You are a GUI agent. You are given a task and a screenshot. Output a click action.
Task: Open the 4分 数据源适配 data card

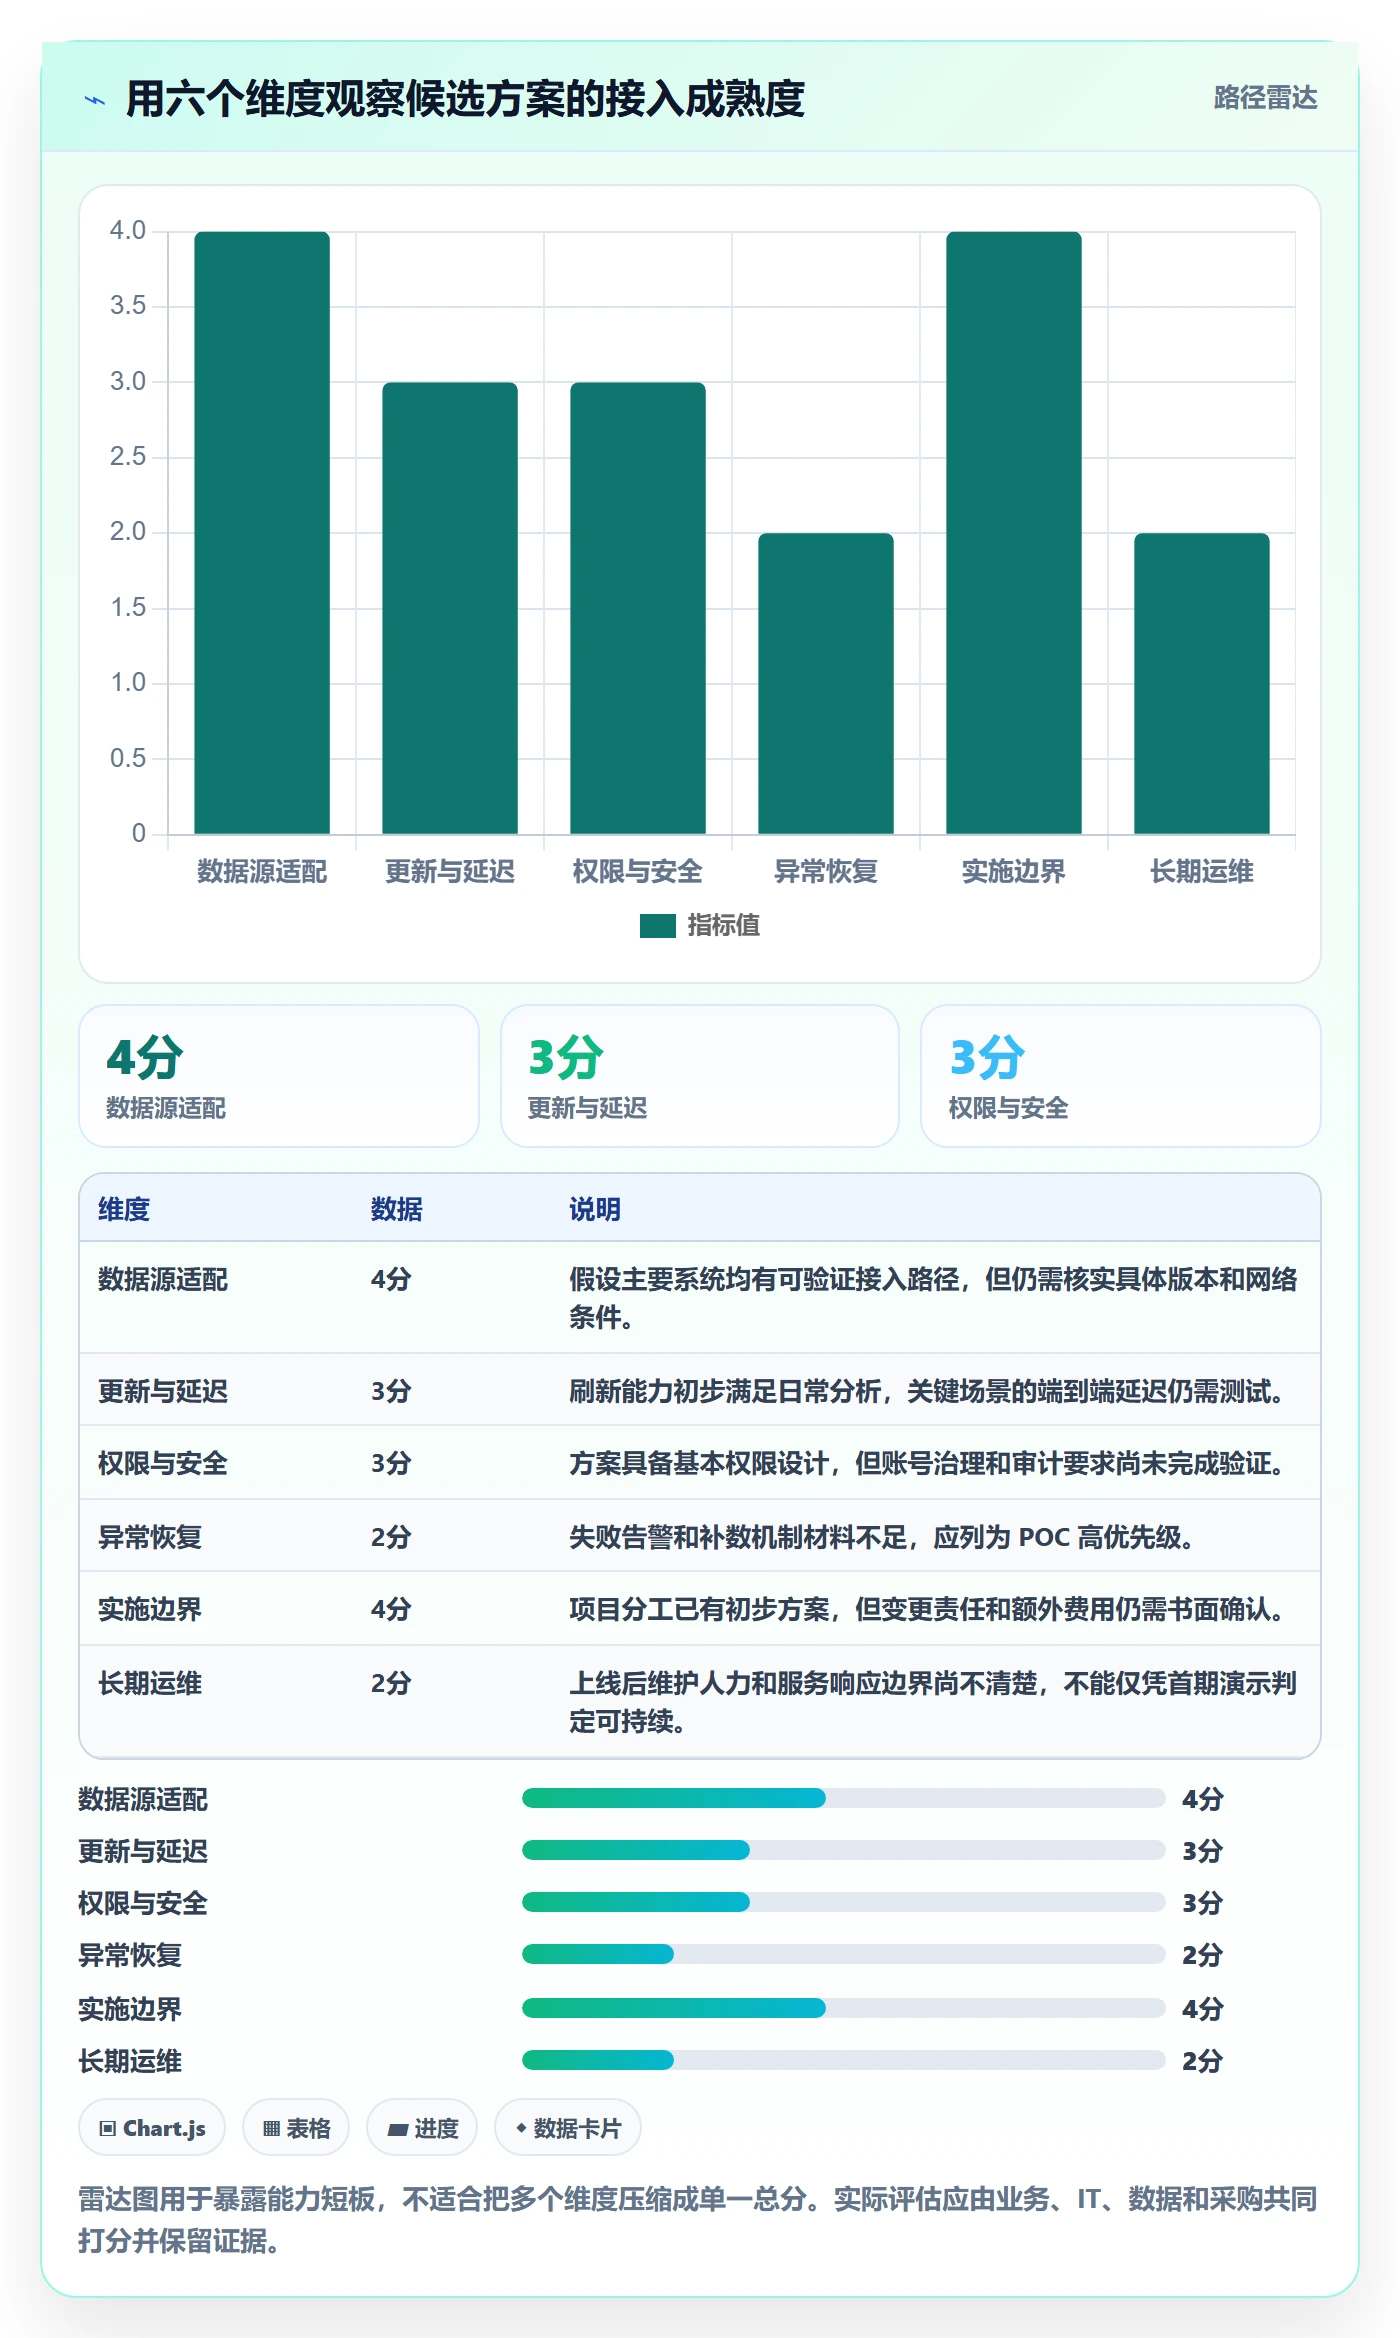279,1076
